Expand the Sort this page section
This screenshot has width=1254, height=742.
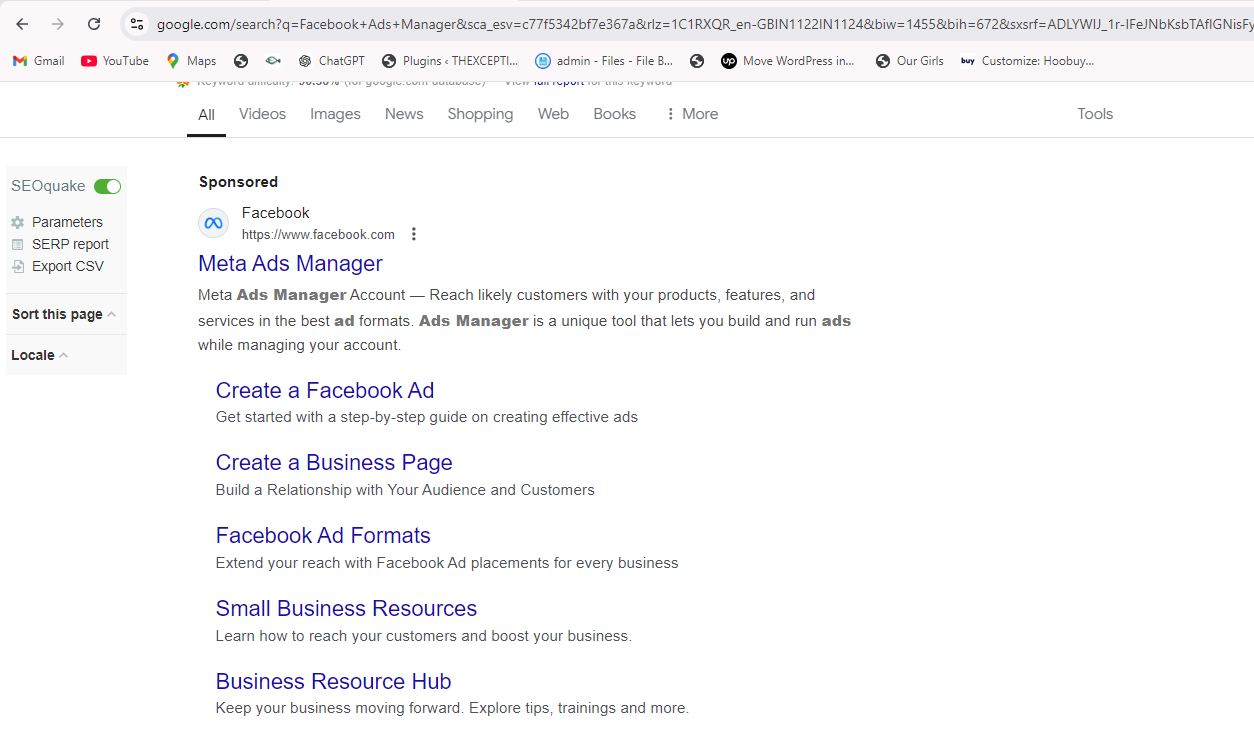point(64,314)
